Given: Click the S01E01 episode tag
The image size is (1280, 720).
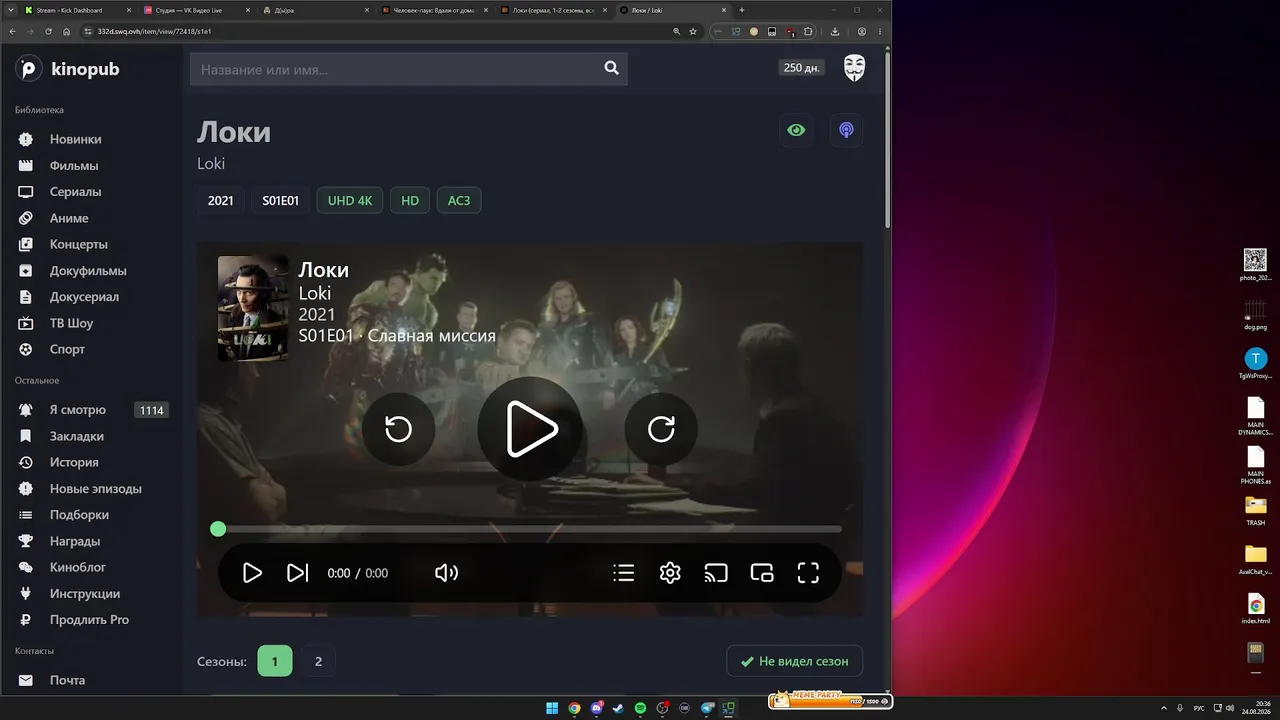Looking at the screenshot, I should tap(280, 200).
